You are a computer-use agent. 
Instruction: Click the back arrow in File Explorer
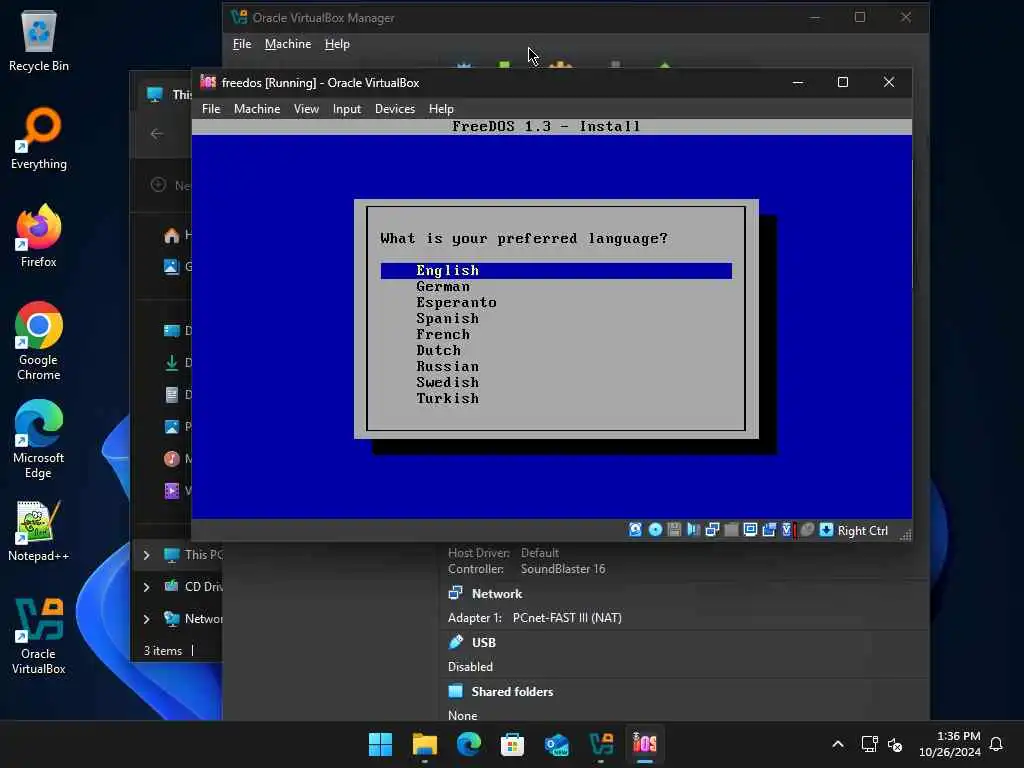(x=157, y=134)
